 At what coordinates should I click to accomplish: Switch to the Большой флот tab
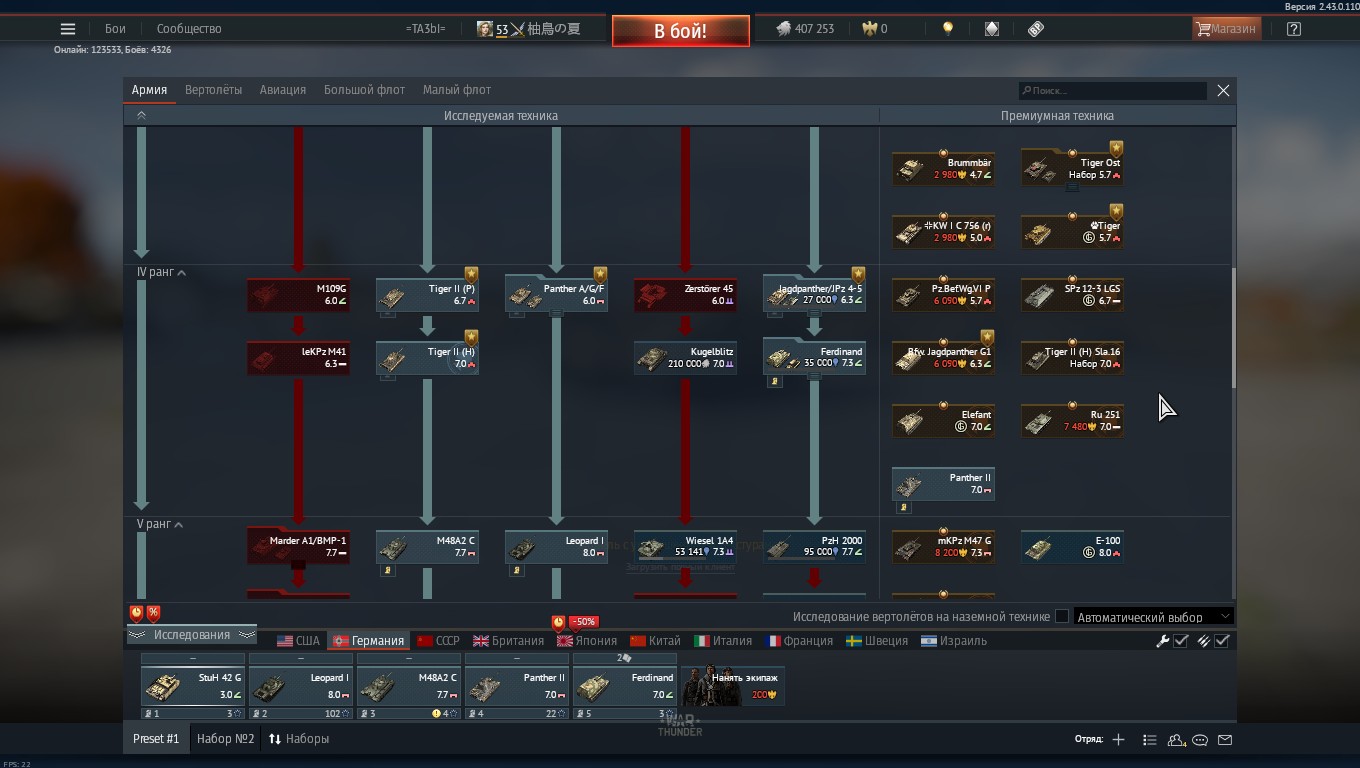tap(364, 90)
